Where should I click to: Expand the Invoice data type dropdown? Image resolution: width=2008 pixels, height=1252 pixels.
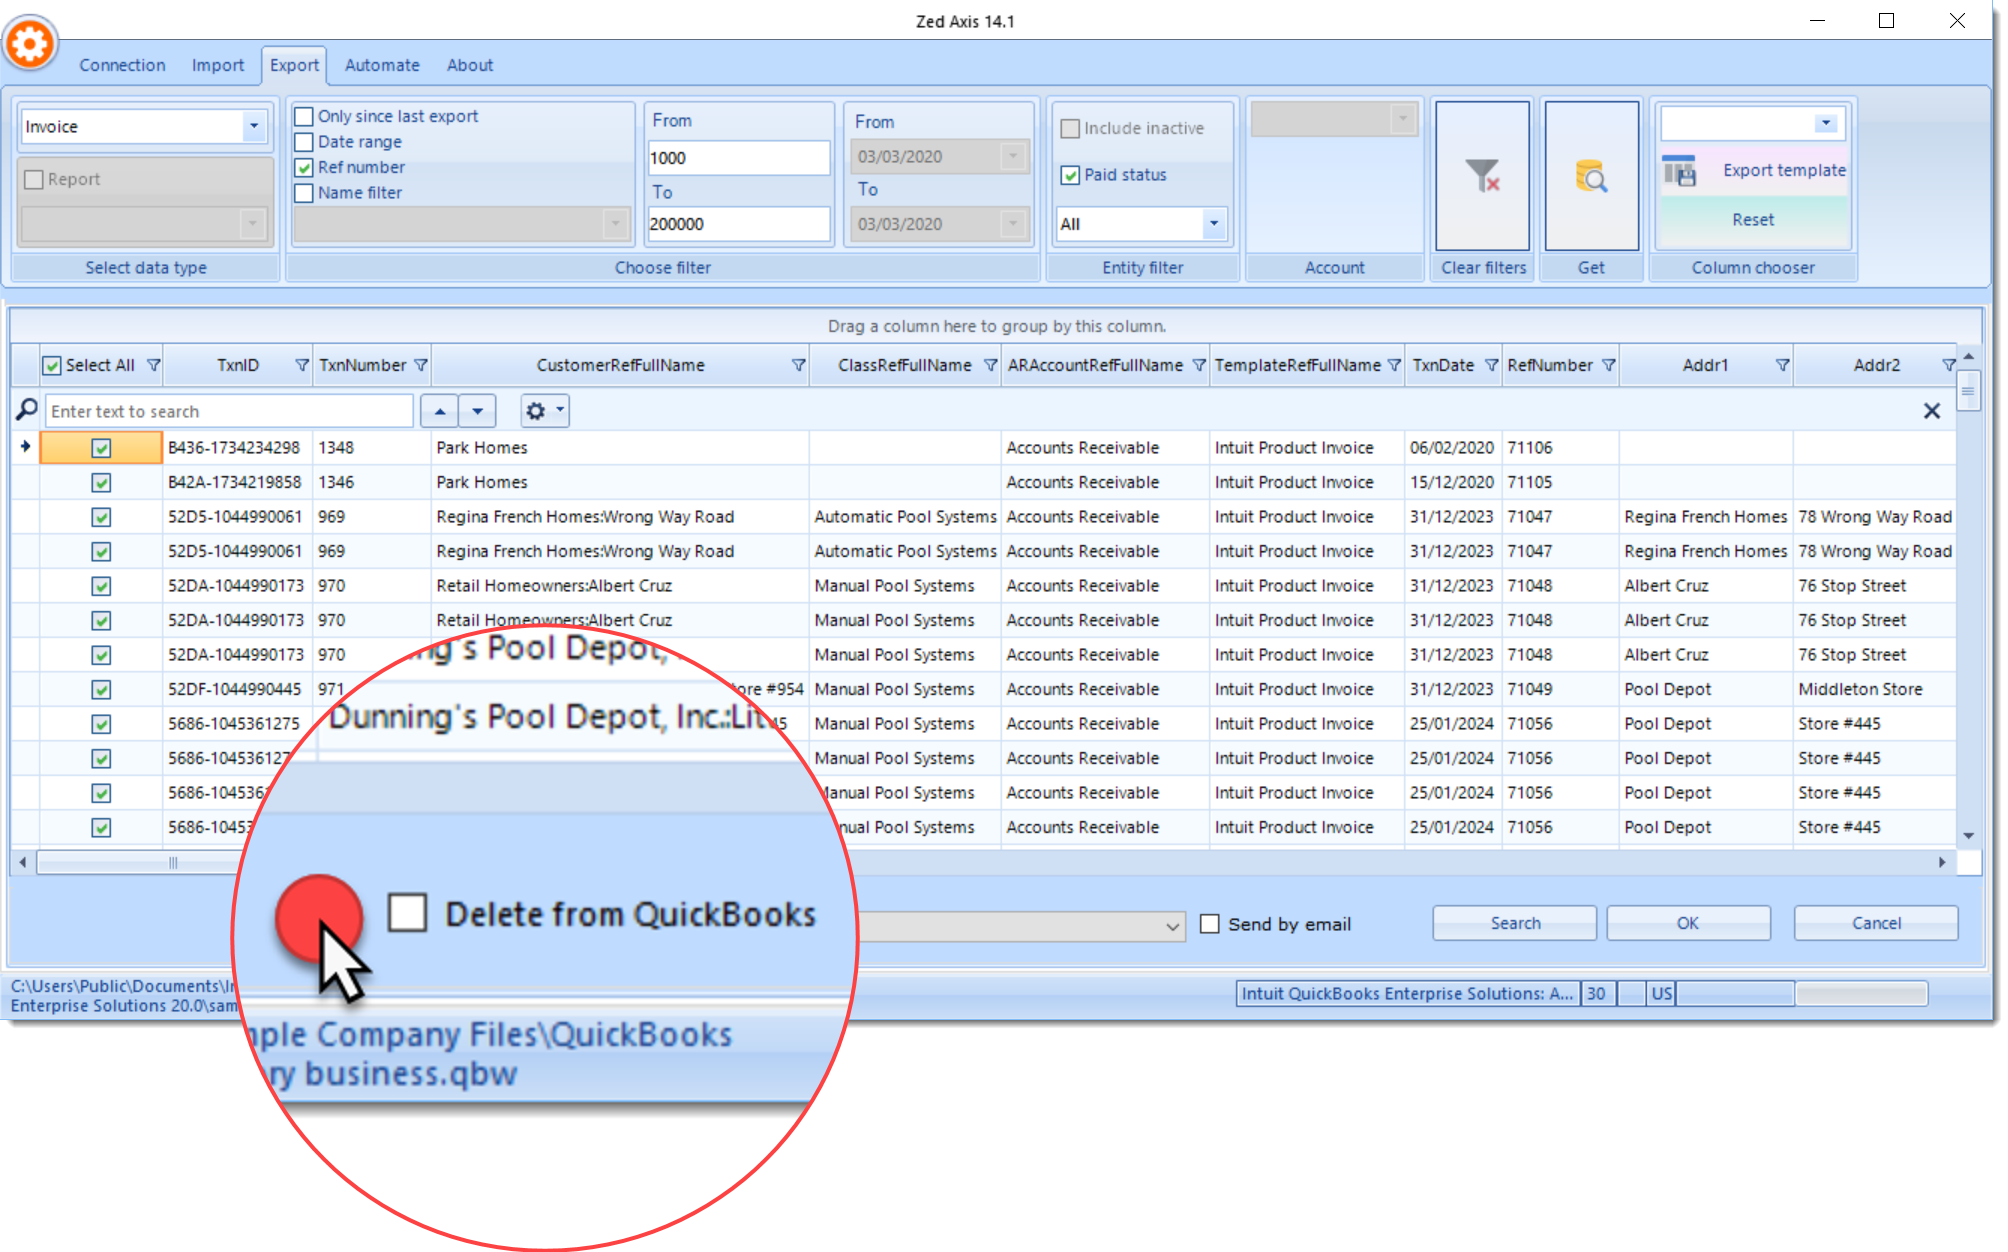pos(254,127)
